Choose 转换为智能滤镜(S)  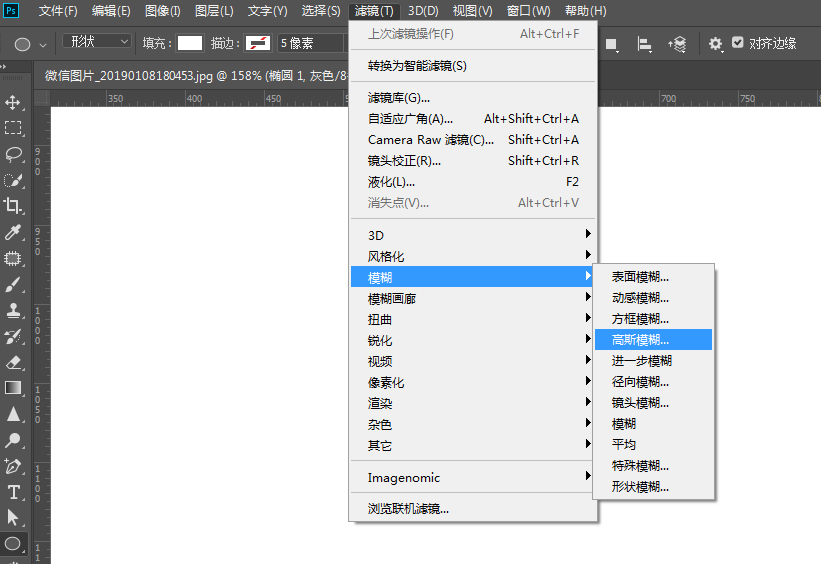click(473, 66)
